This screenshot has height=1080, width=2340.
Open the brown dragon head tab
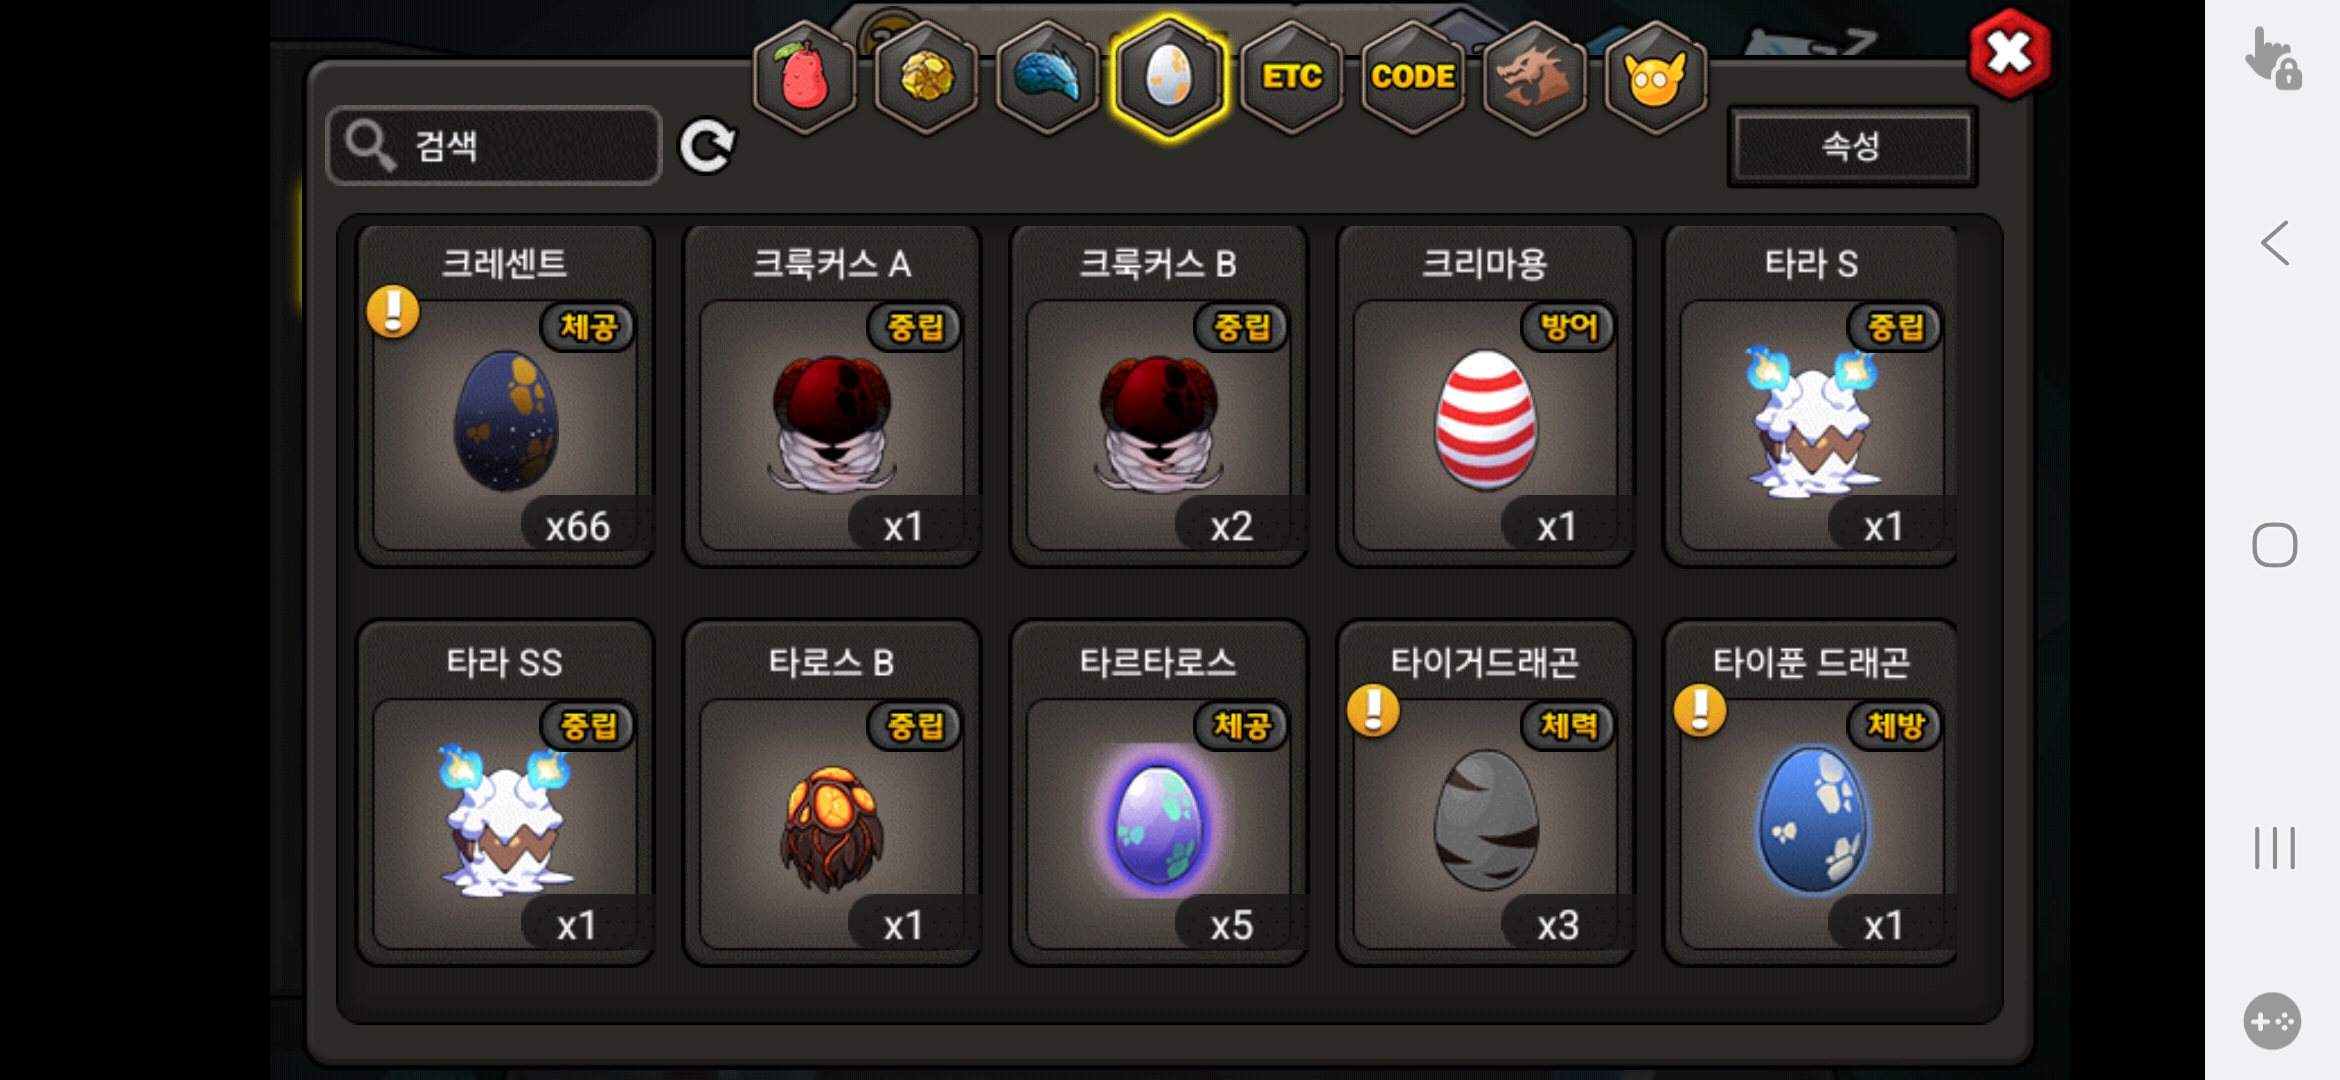click(x=1534, y=76)
